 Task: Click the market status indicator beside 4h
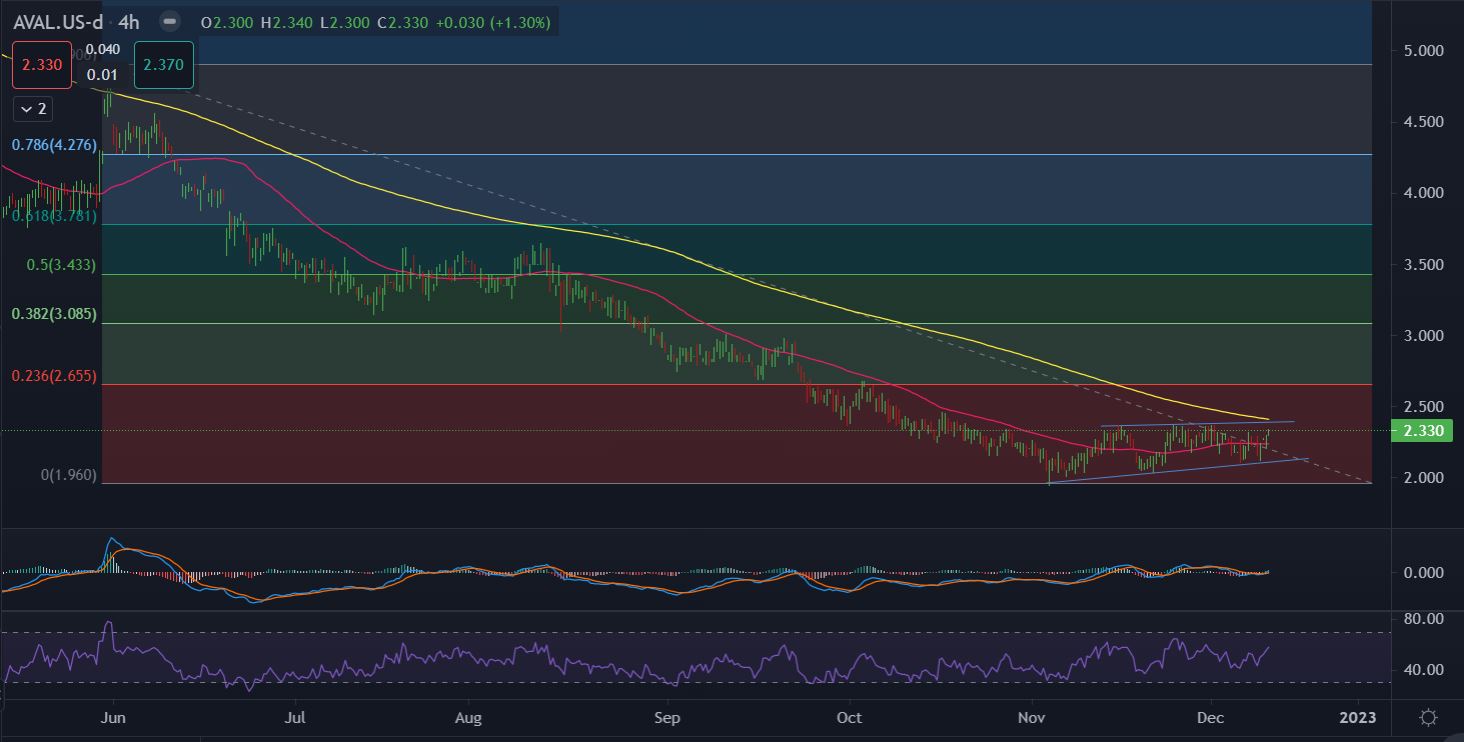[170, 22]
